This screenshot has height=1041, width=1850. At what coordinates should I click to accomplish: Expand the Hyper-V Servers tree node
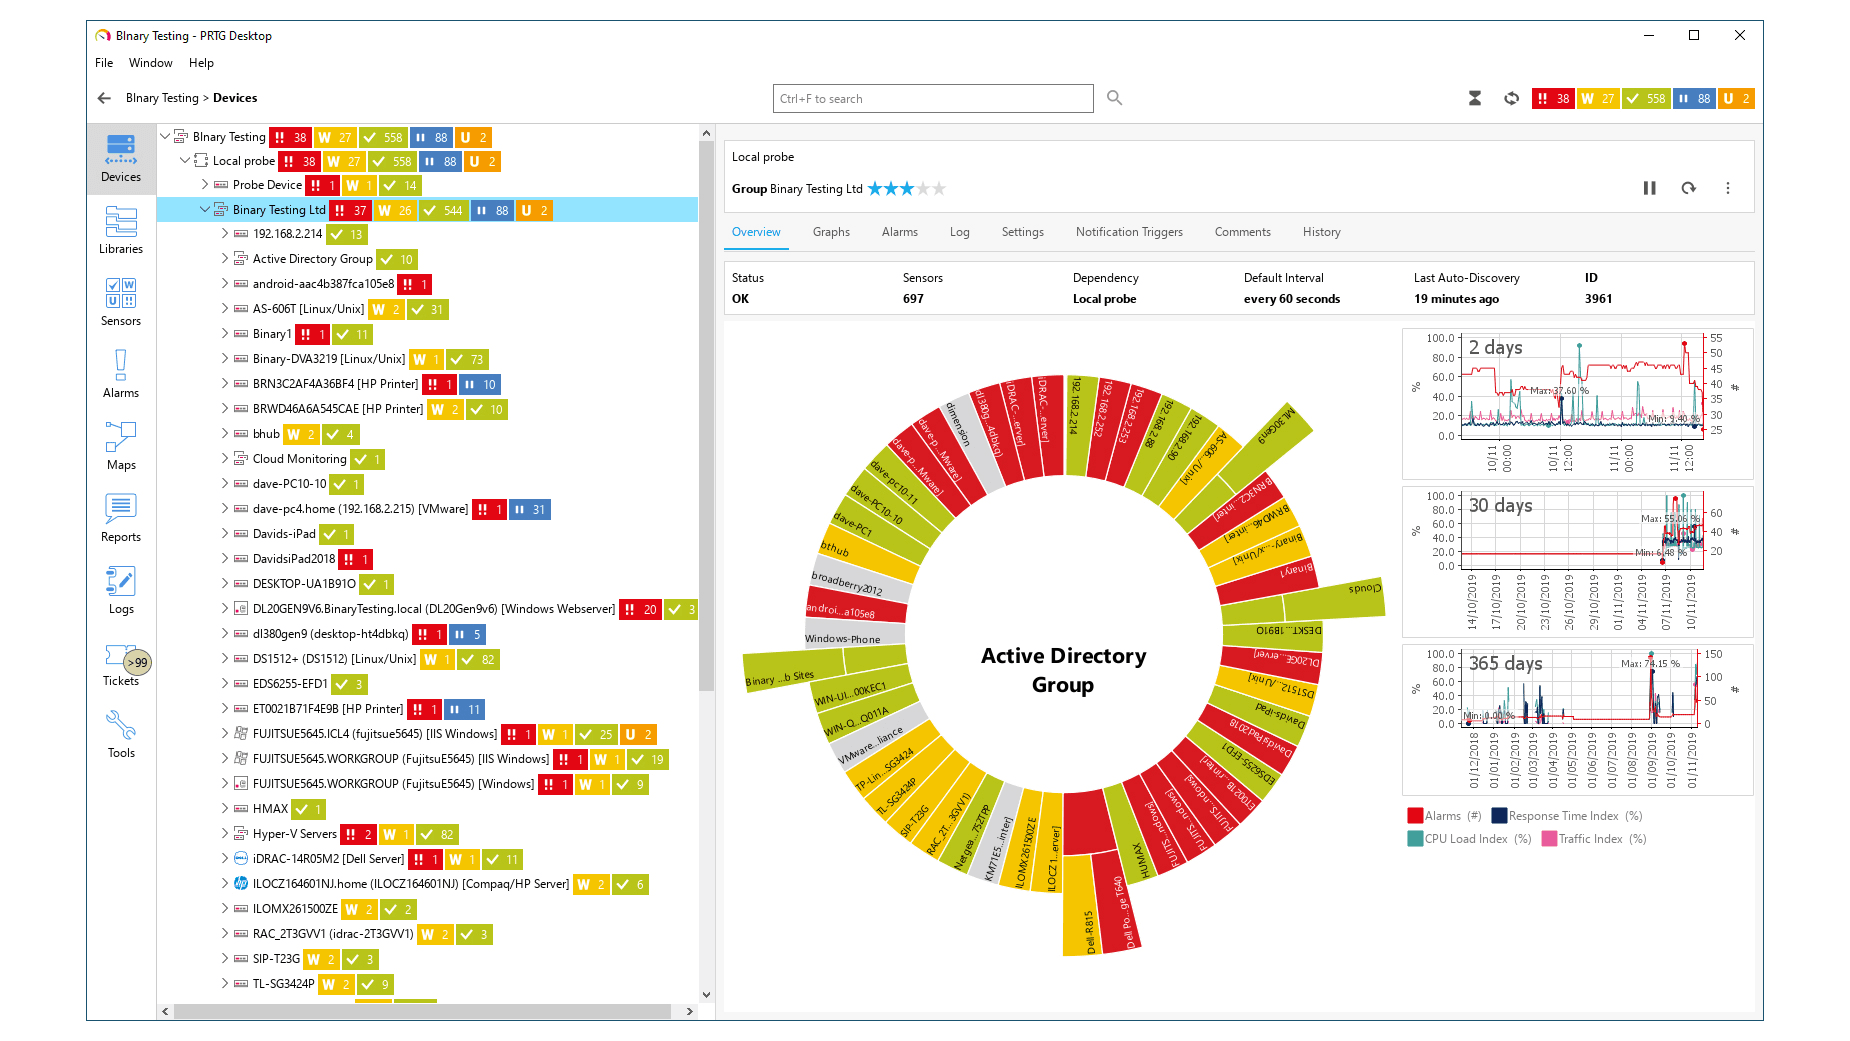(x=225, y=834)
